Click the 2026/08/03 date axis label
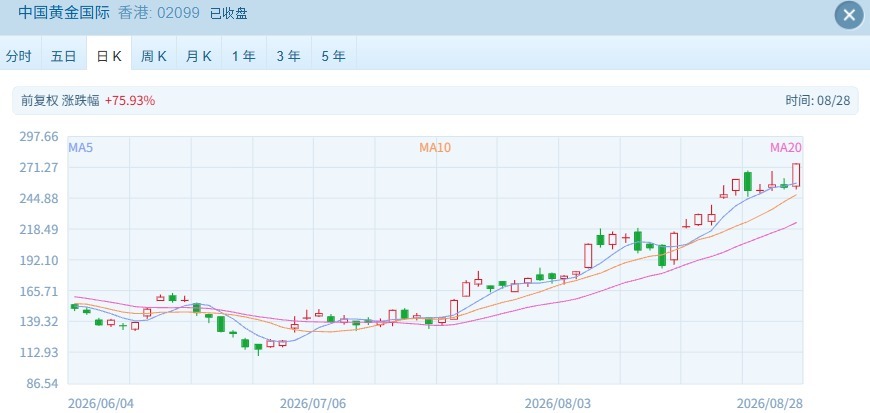870x413 pixels. click(558, 403)
